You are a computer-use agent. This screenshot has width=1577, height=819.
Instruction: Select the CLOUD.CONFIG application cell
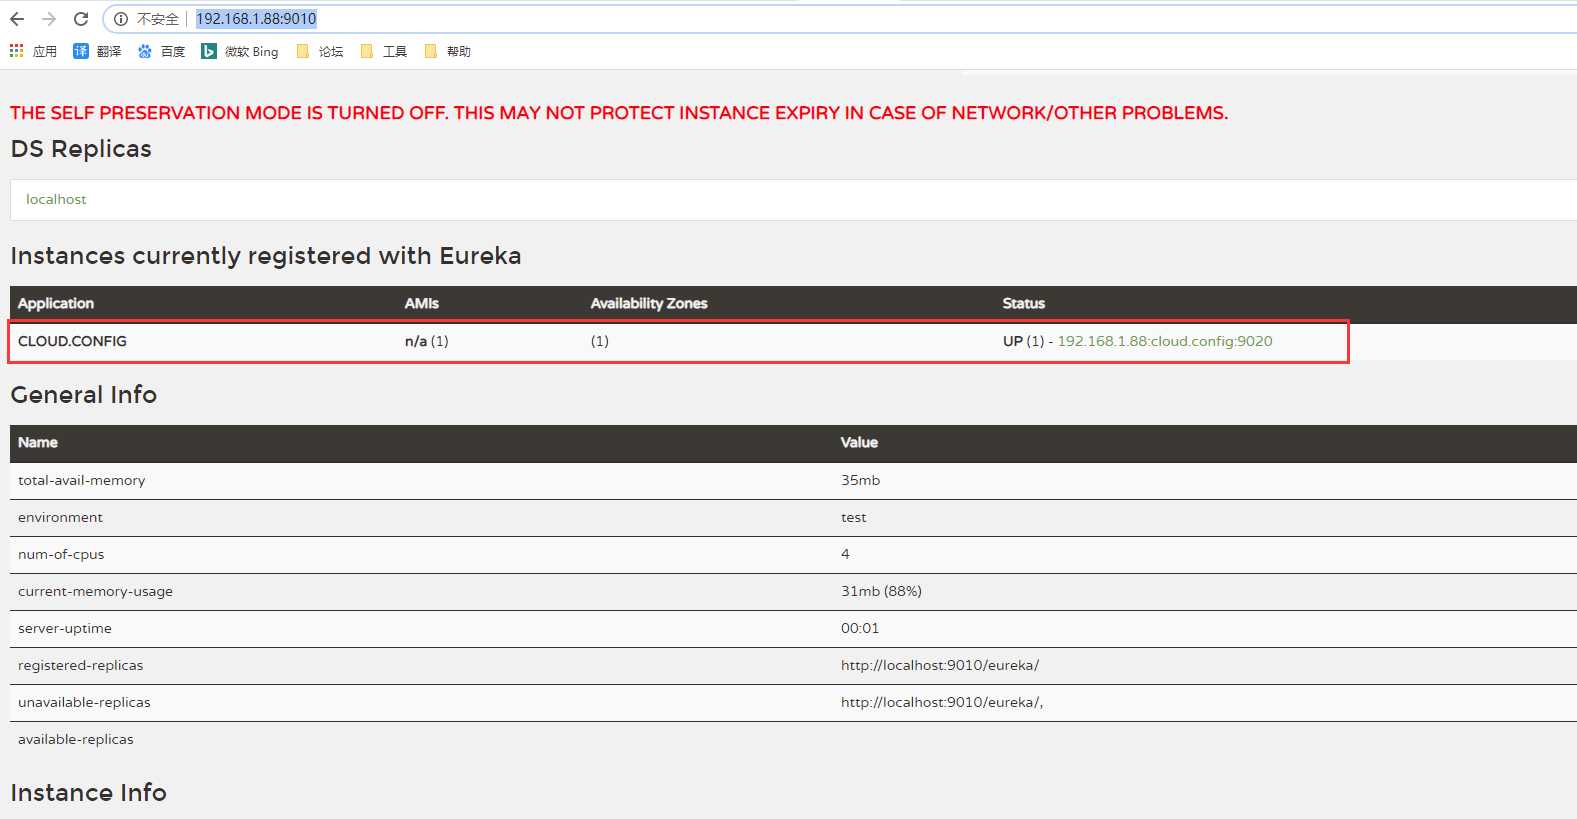tap(72, 341)
